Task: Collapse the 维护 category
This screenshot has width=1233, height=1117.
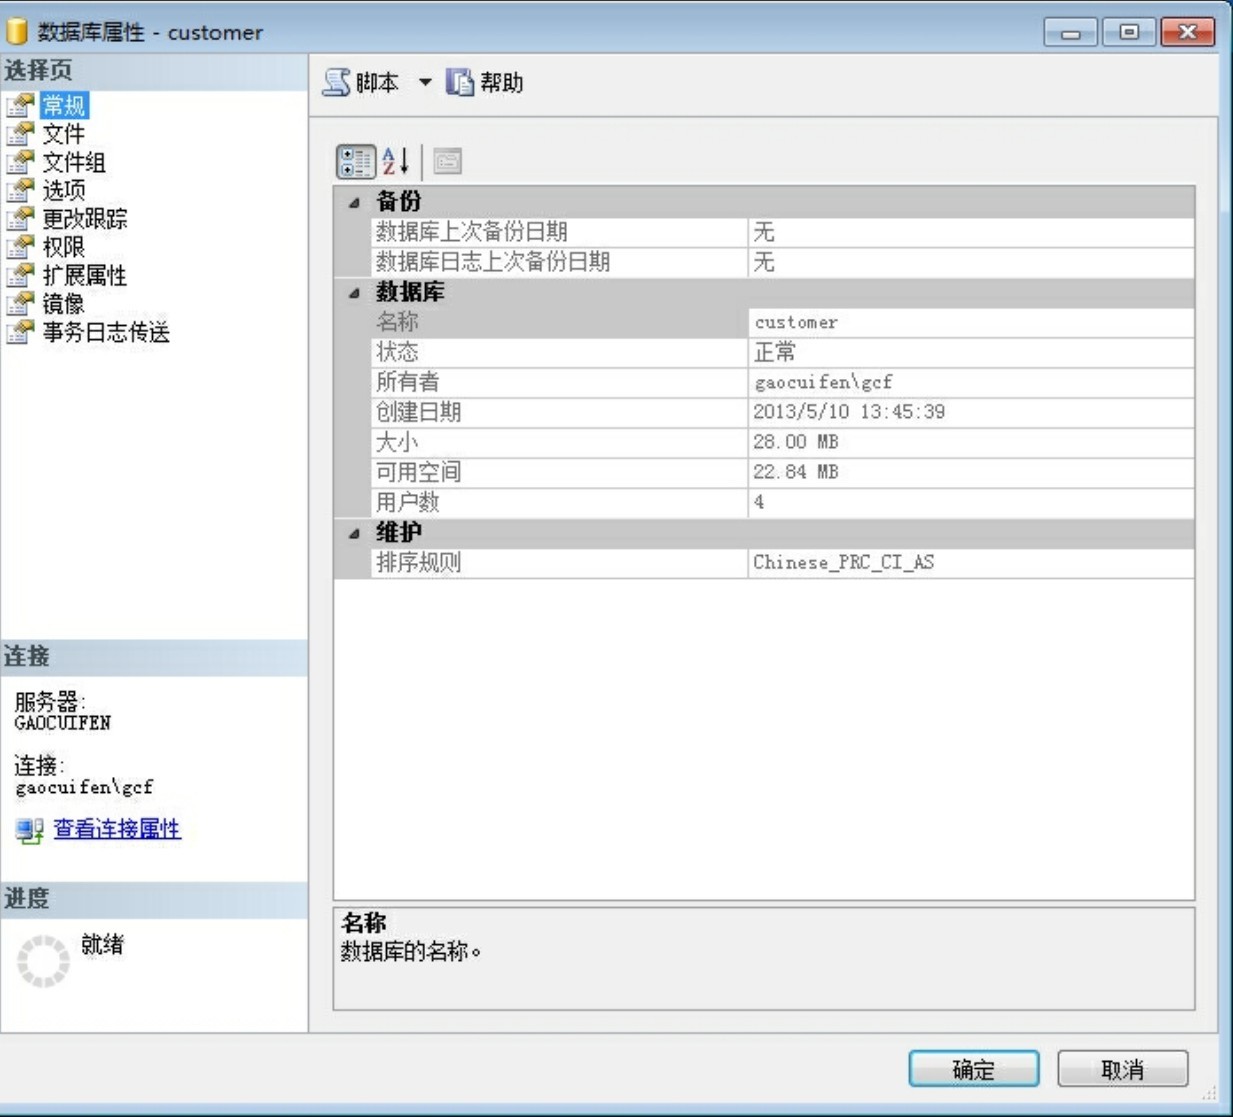Action: [x=354, y=533]
